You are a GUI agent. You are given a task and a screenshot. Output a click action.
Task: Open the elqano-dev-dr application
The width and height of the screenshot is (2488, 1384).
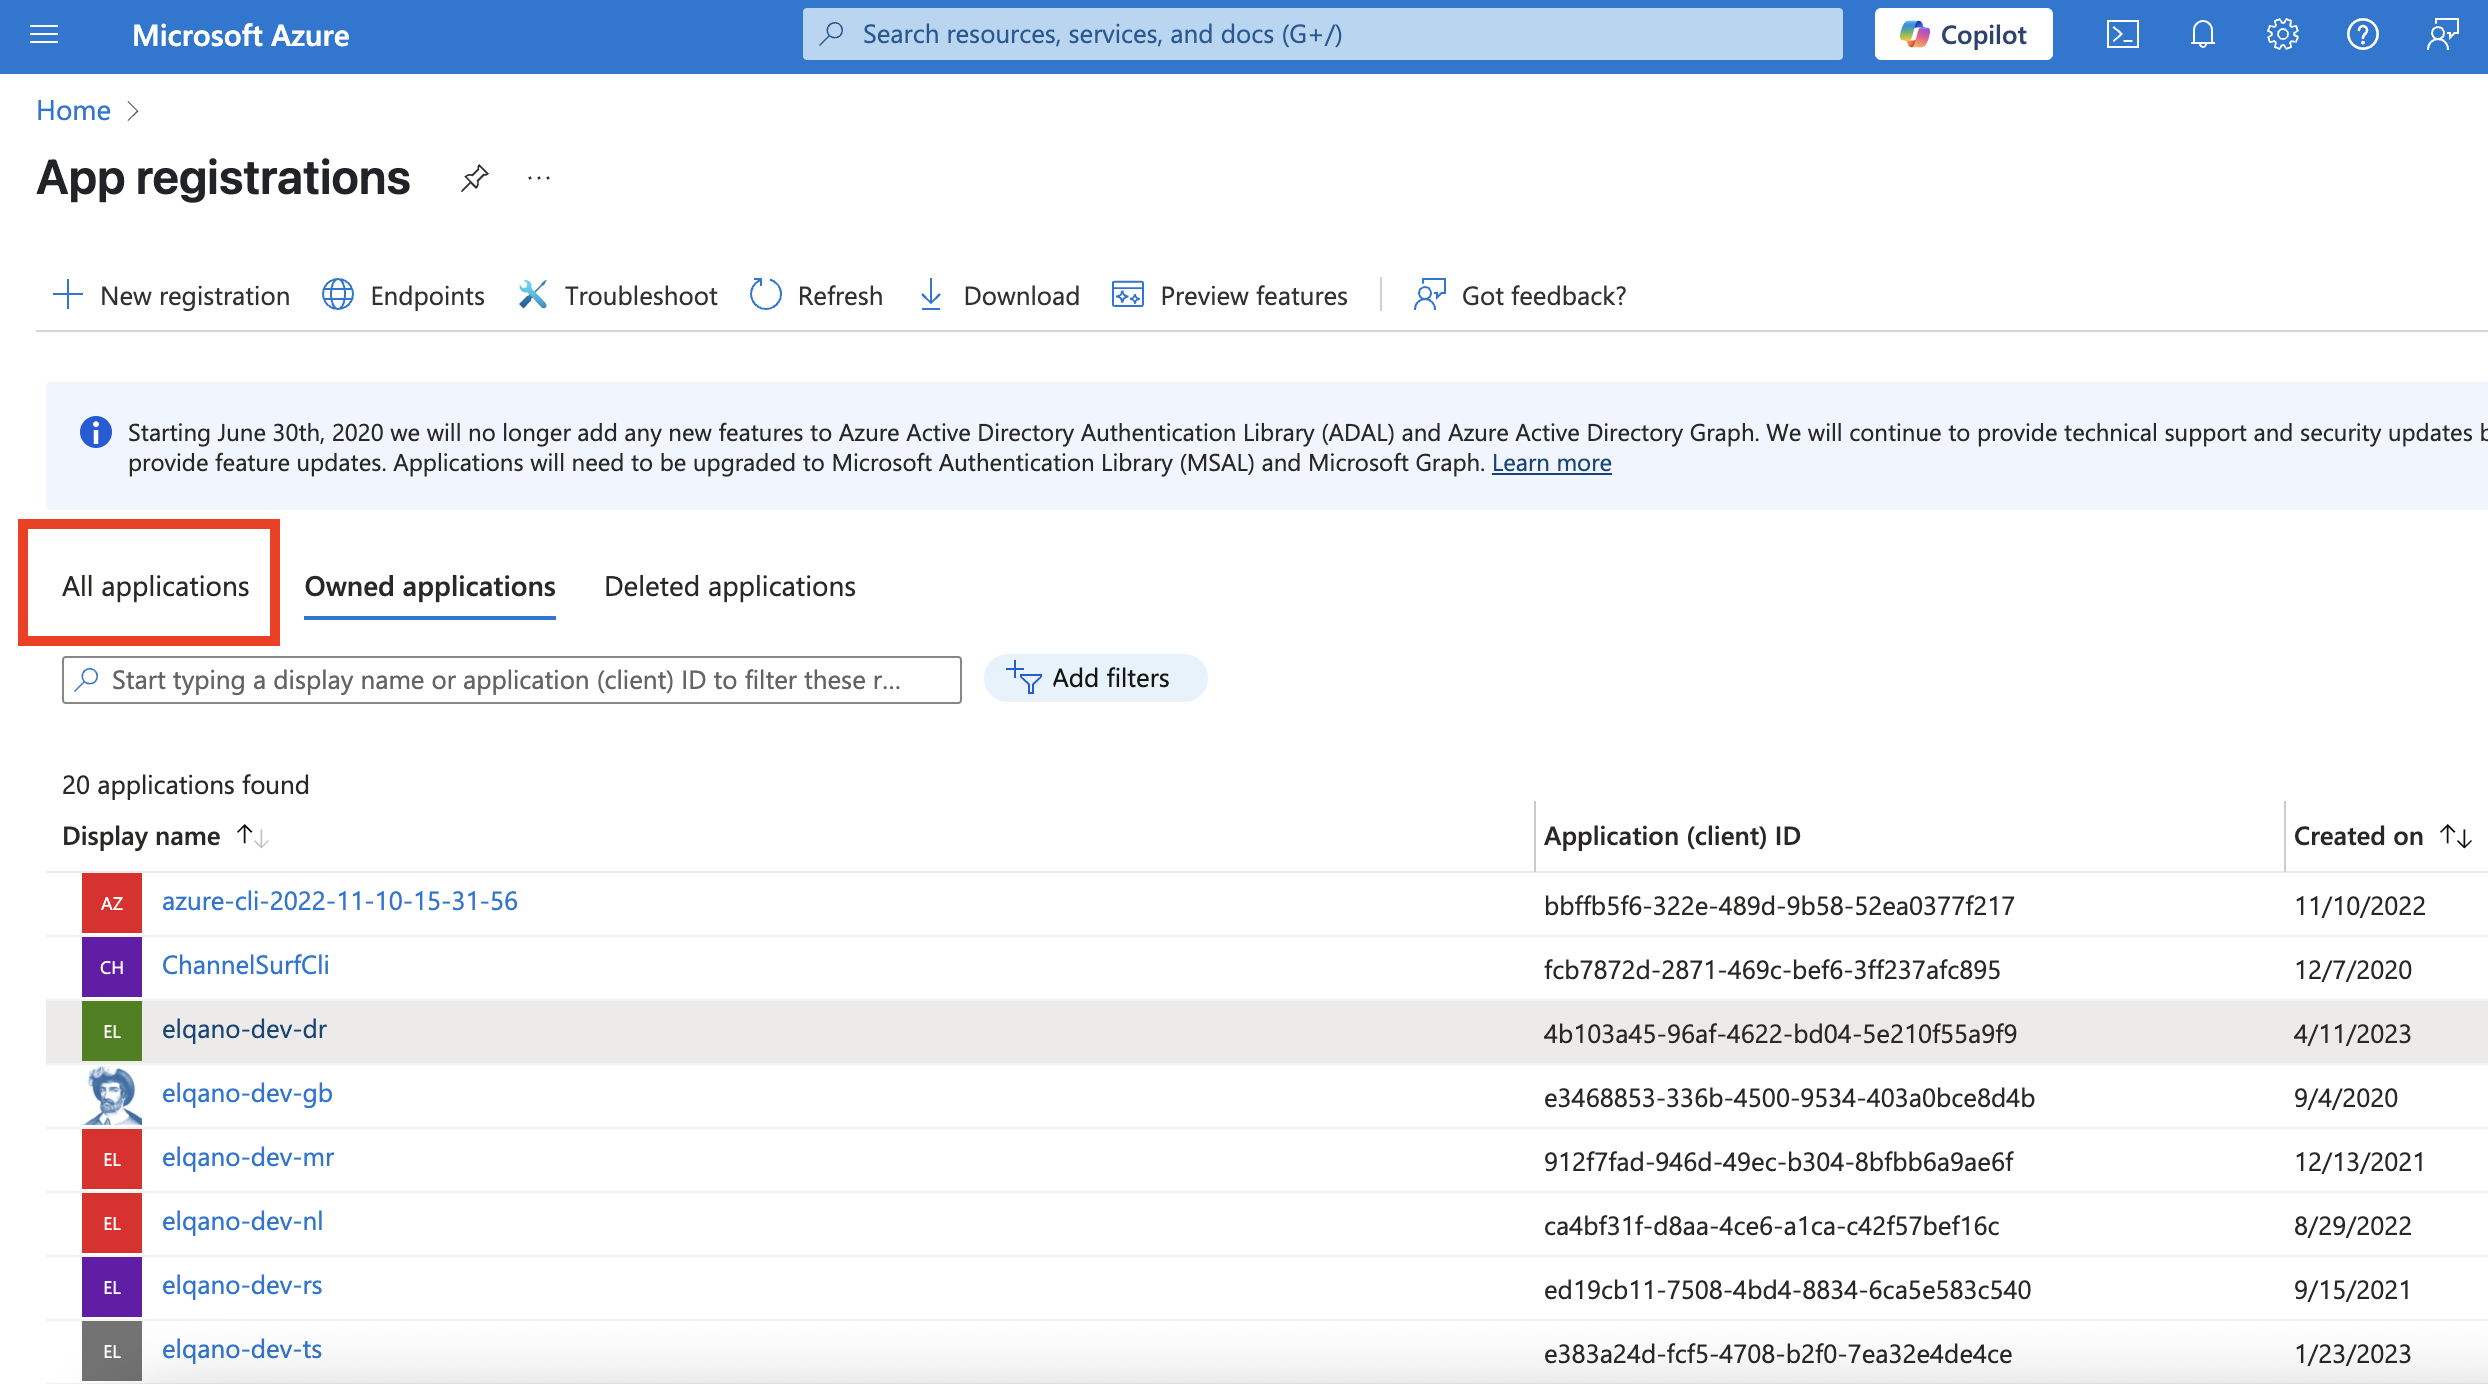click(x=244, y=1029)
